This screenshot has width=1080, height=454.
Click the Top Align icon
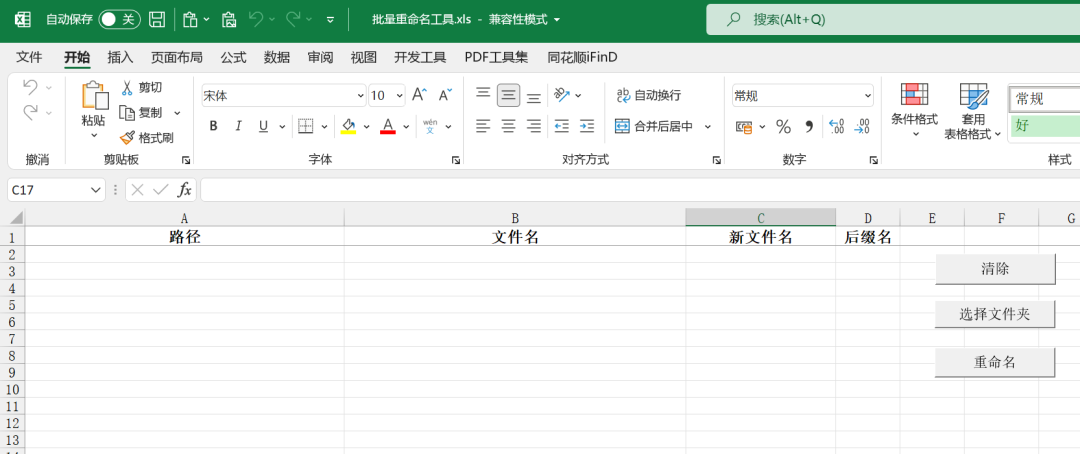click(x=484, y=95)
